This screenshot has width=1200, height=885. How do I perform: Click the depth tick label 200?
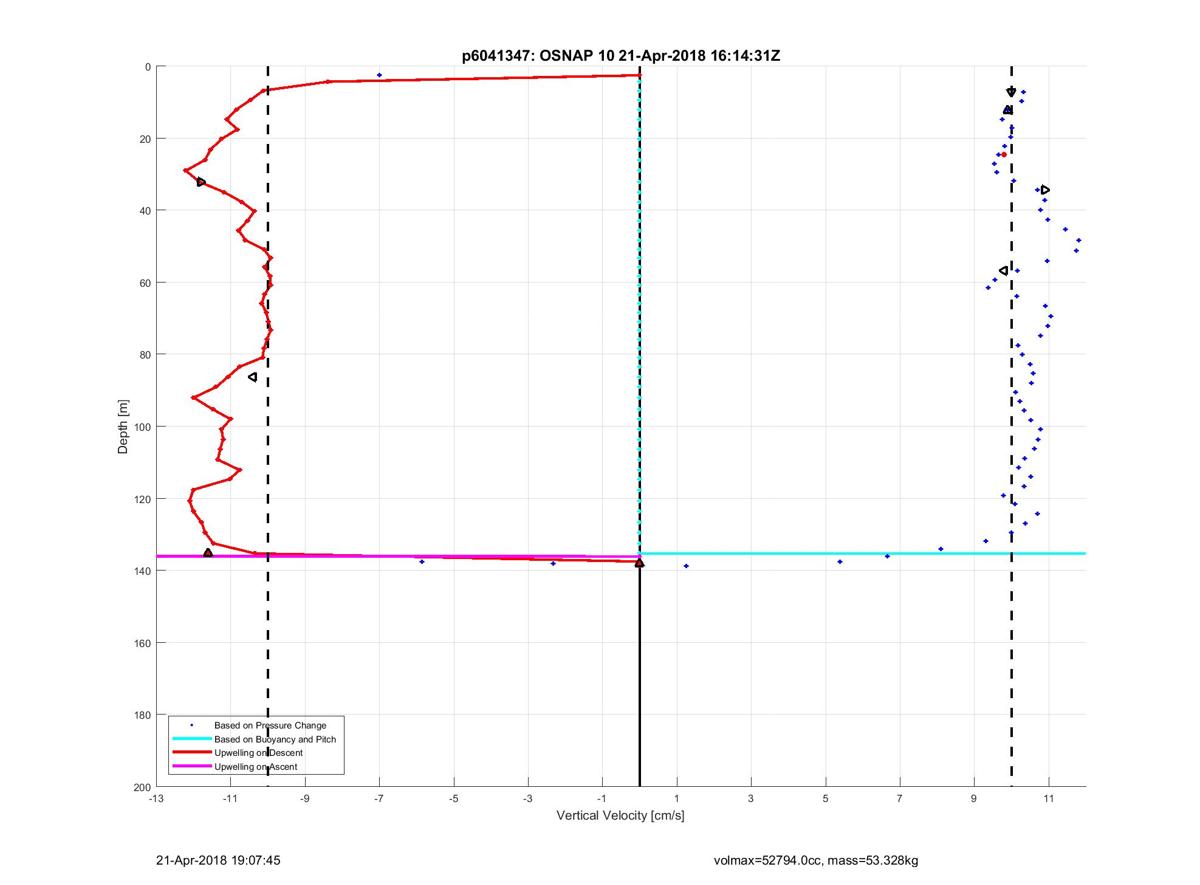click(x=141, y=787)
